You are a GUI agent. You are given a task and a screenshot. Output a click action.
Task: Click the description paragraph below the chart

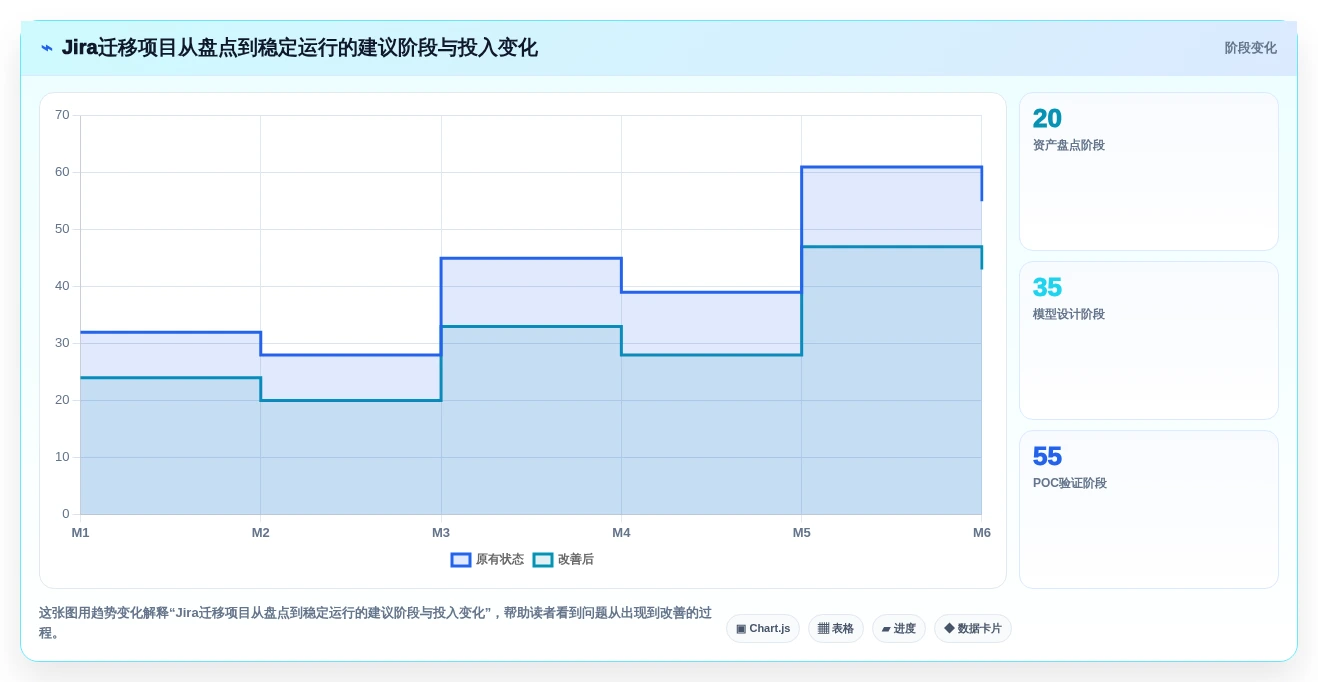click(x=375, y=622)
